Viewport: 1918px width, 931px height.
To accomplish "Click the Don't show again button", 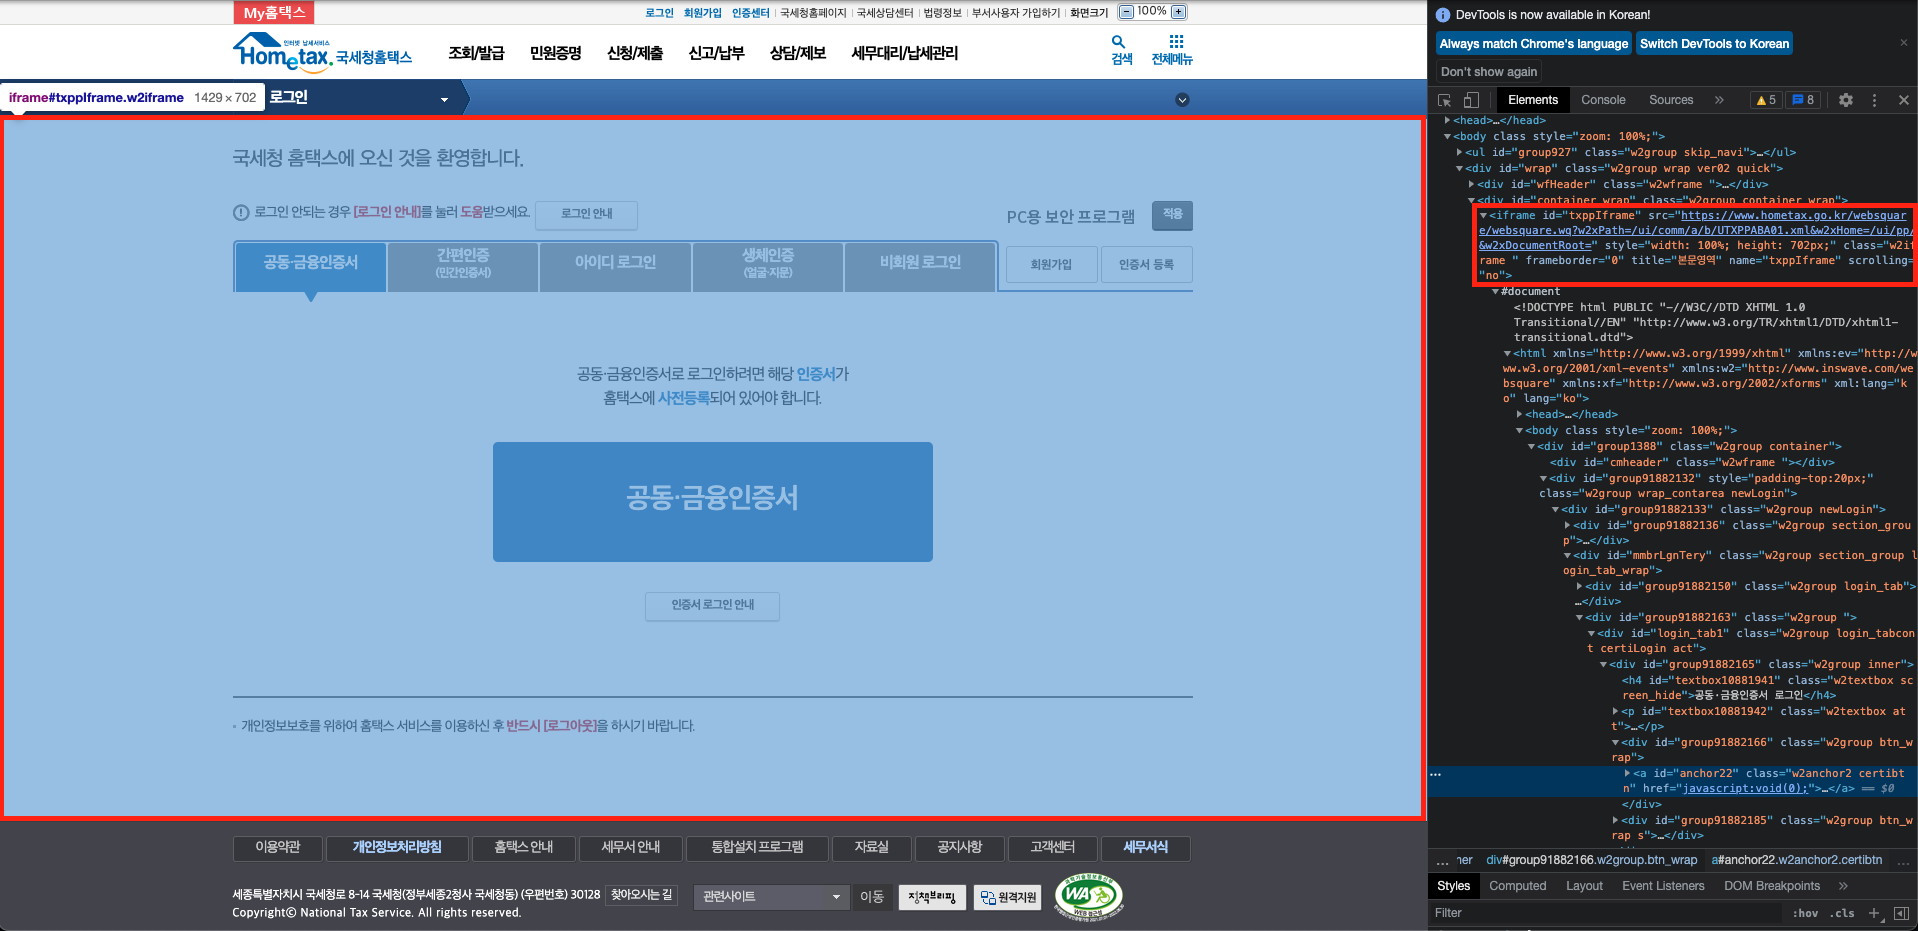I will (x=1489, y=72).
